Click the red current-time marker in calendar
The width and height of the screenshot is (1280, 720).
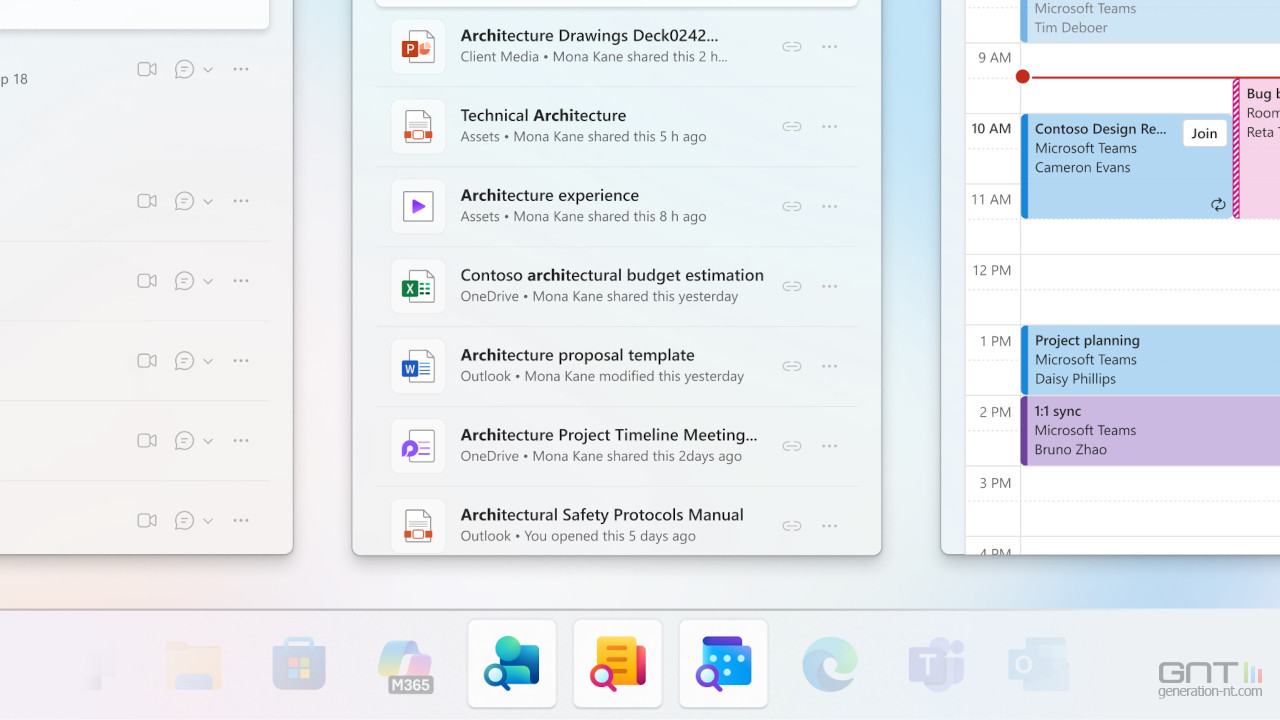(1022, 77)
